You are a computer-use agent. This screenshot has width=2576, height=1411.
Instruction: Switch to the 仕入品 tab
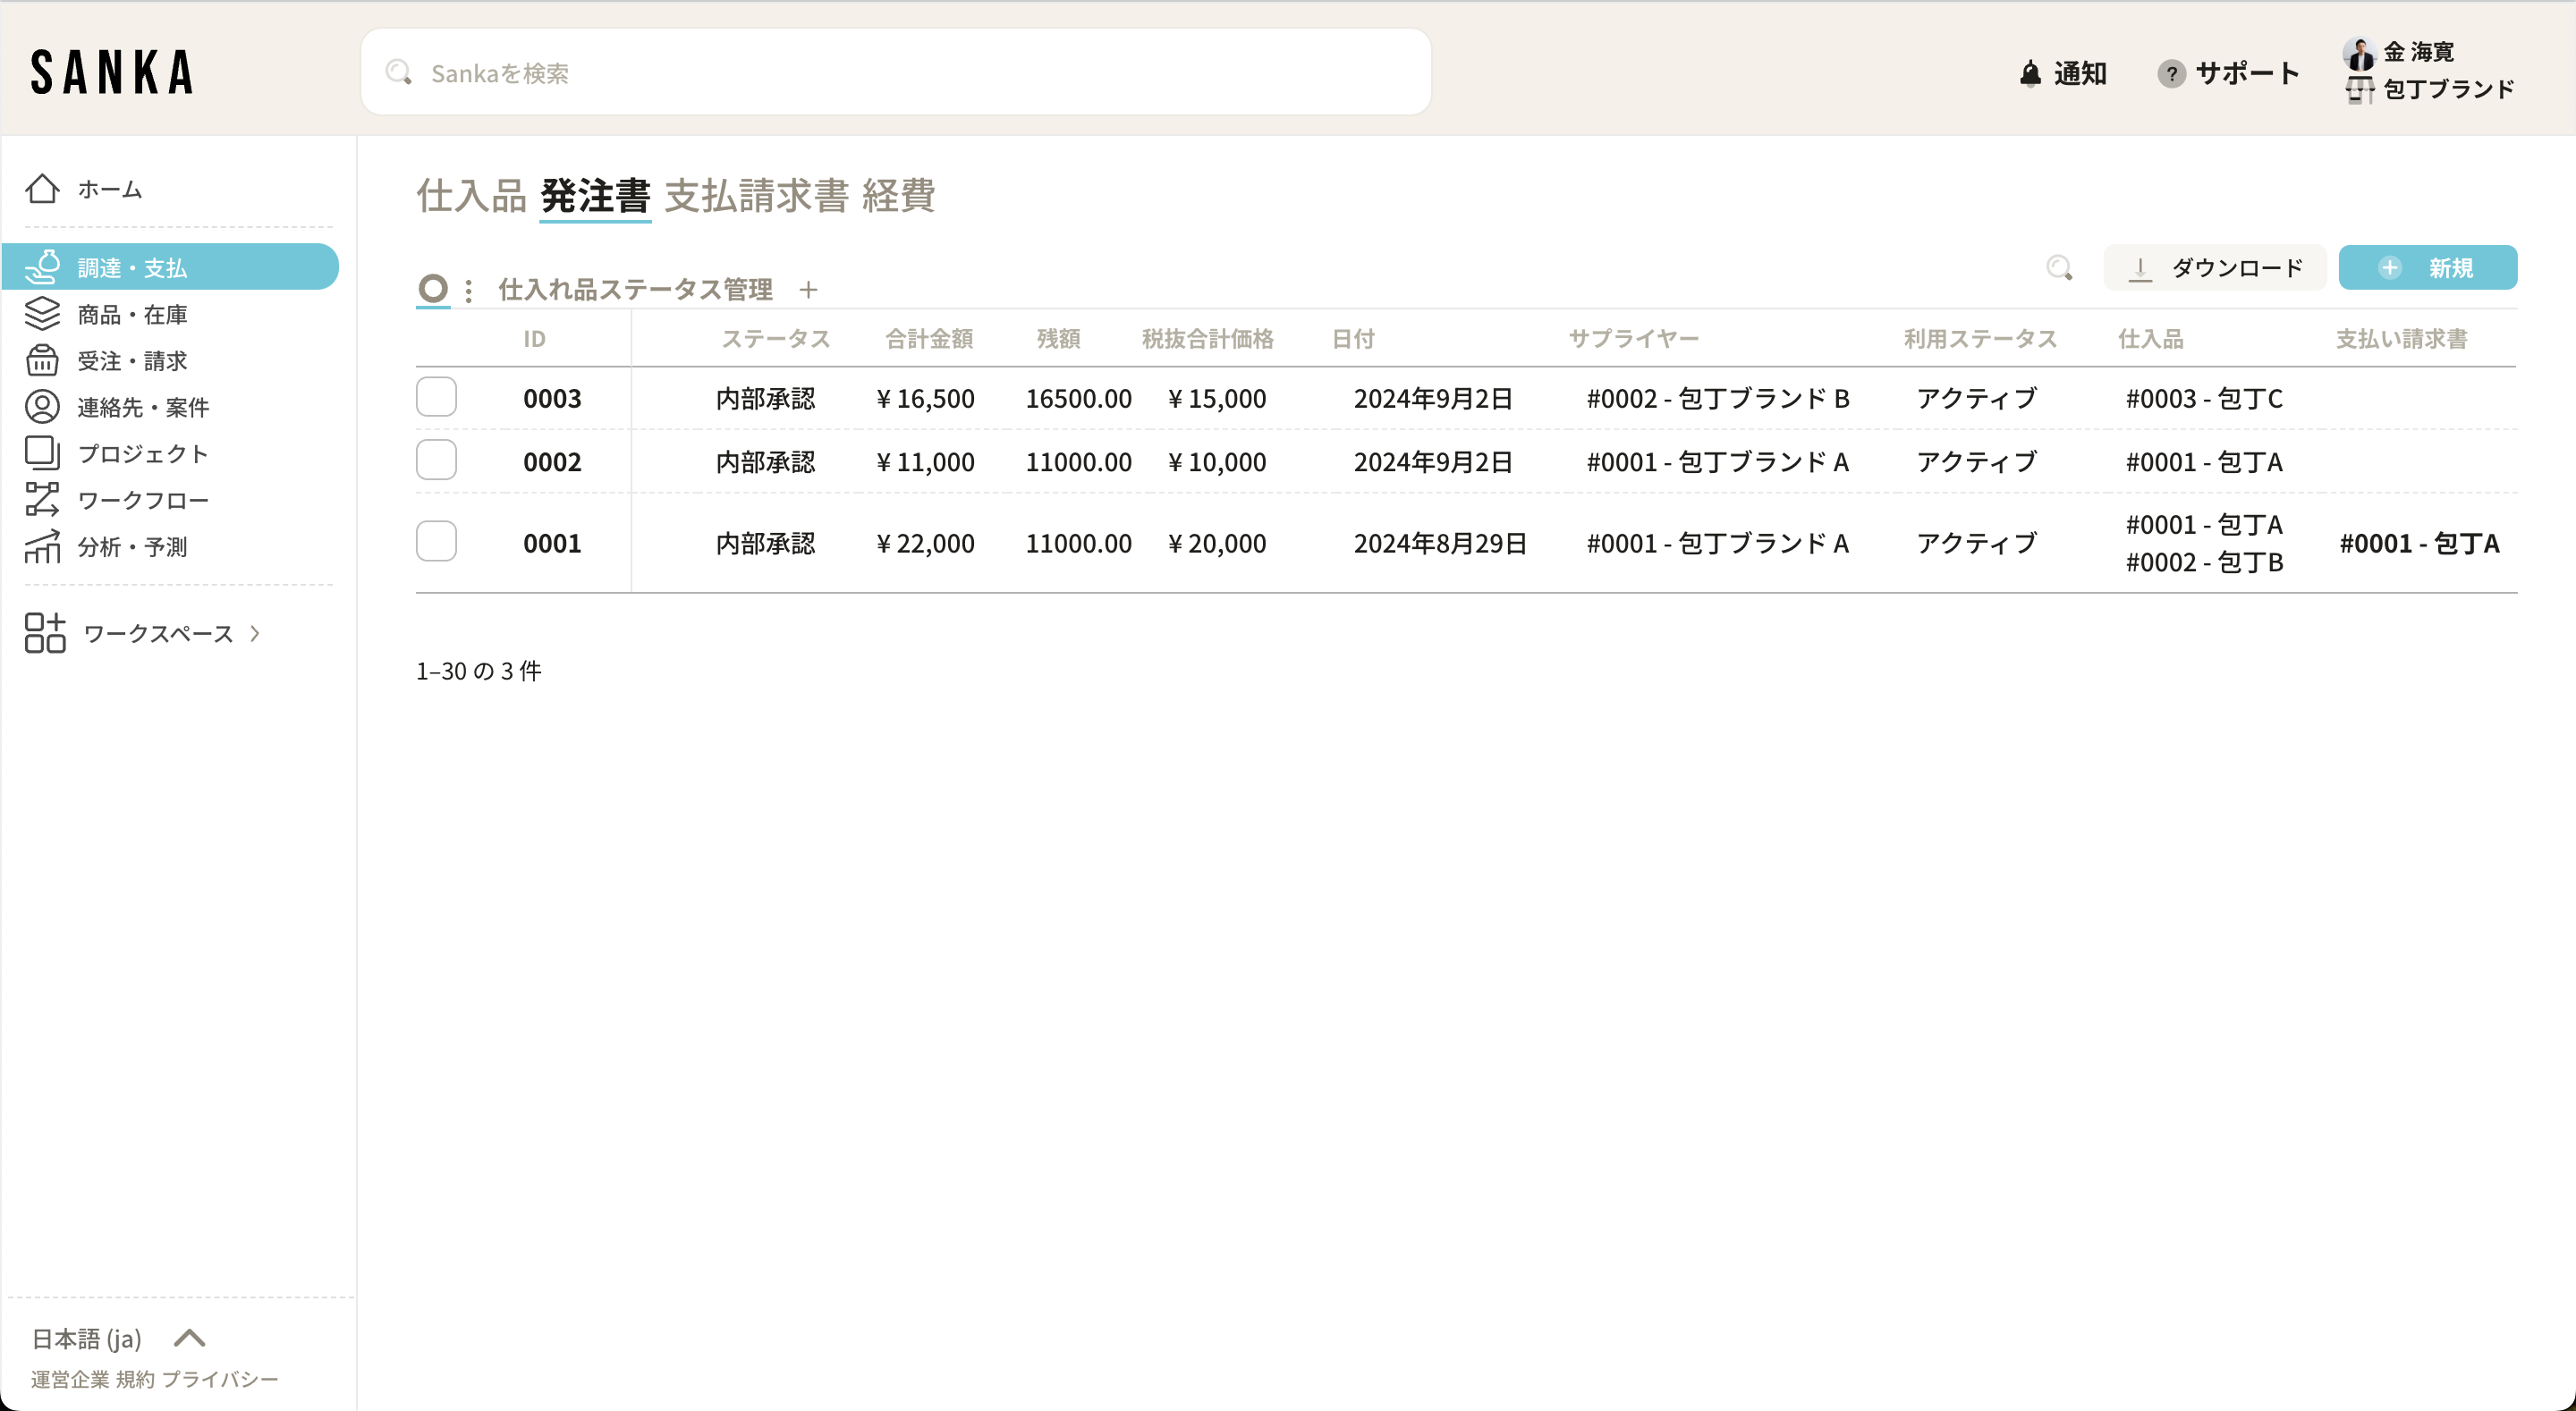click(470, 196)
